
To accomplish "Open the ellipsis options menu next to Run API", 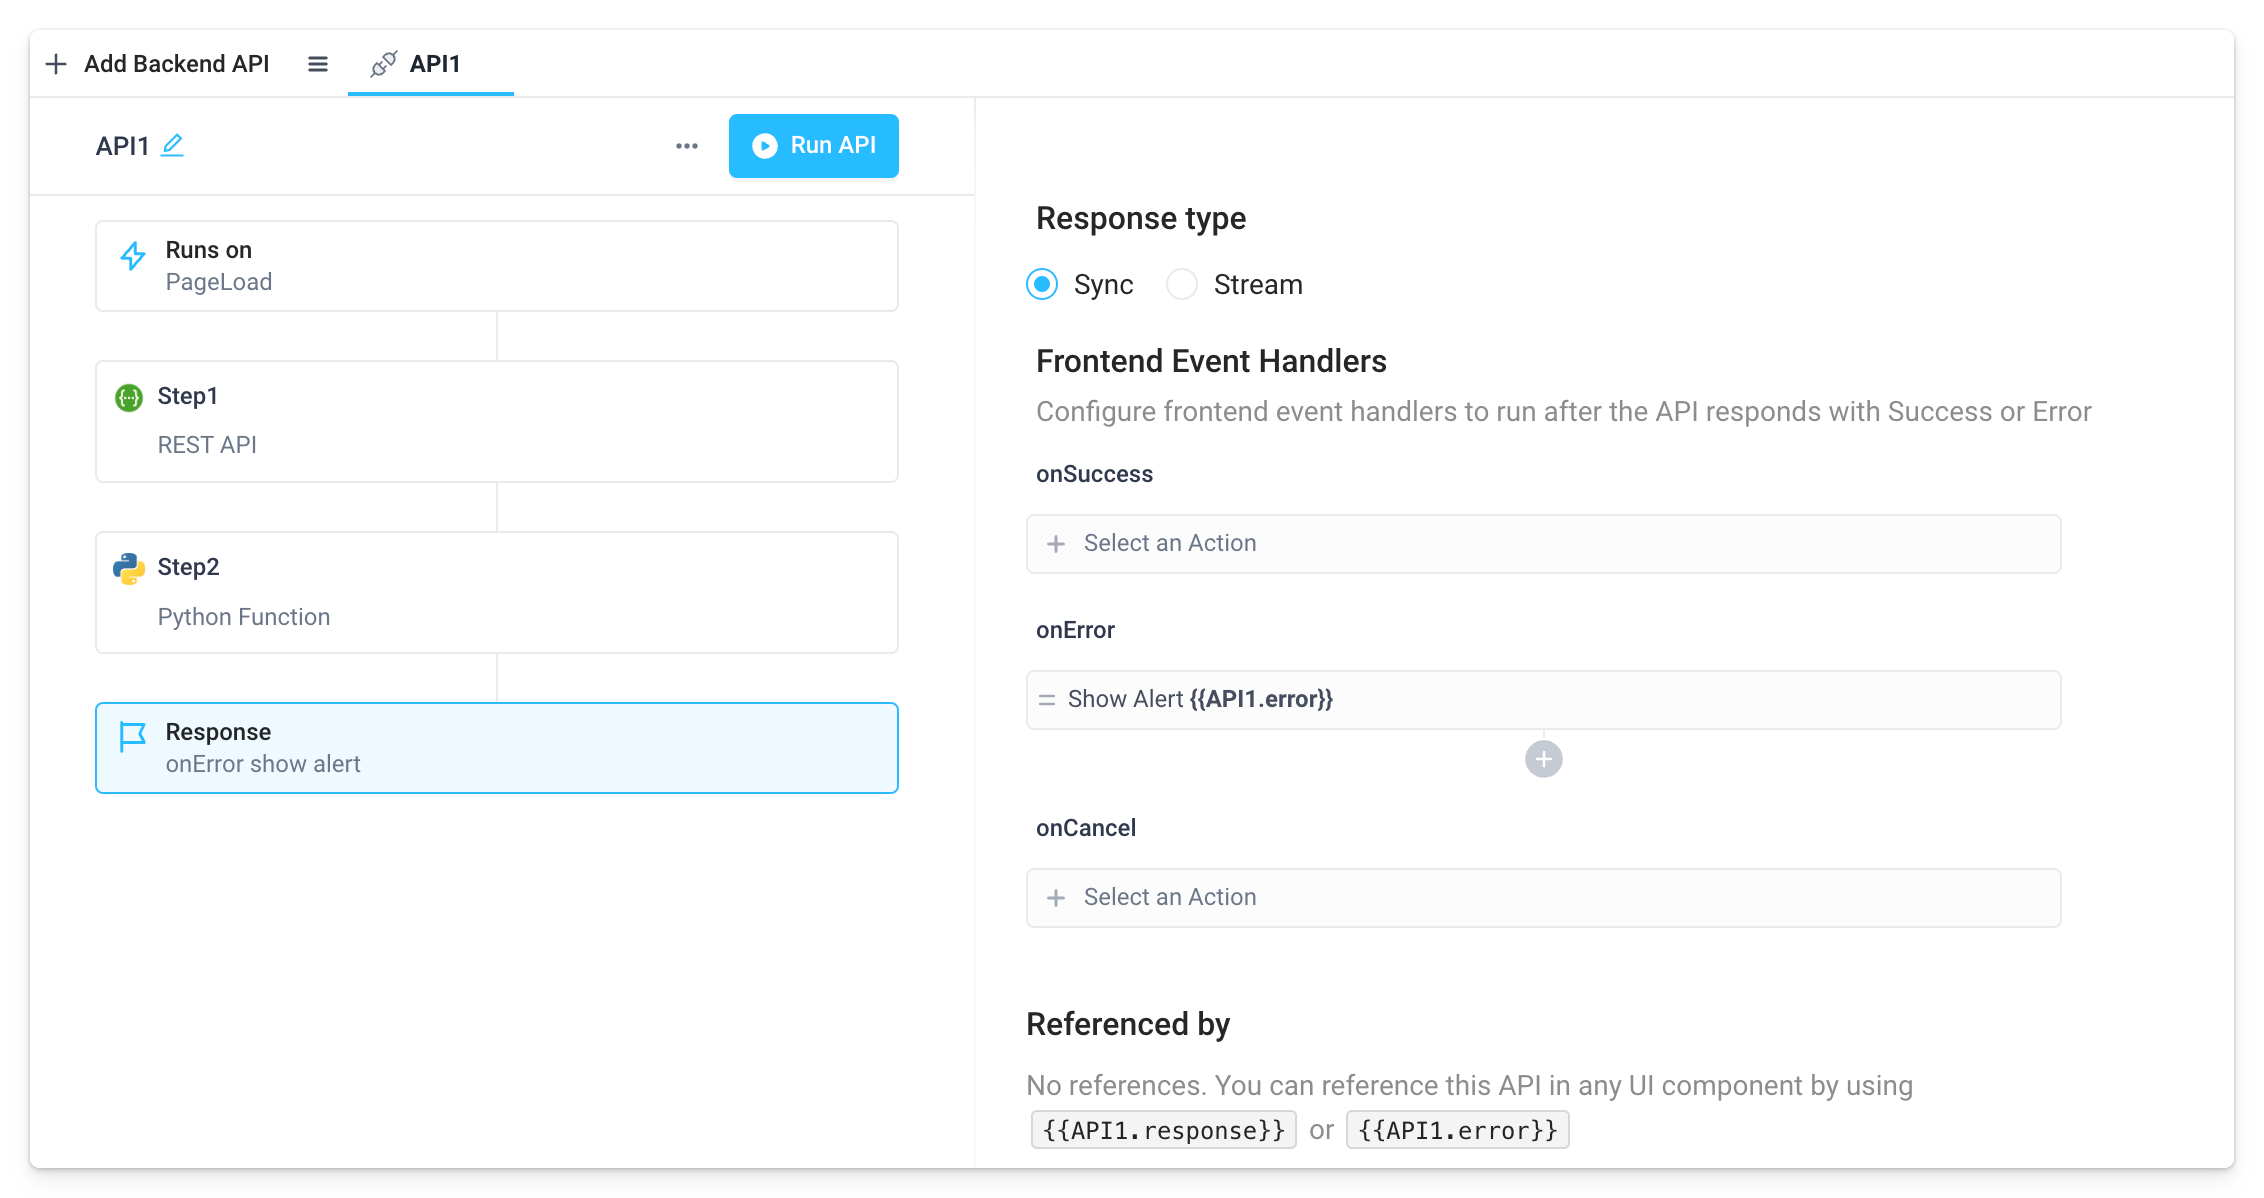I will point(686,146).
